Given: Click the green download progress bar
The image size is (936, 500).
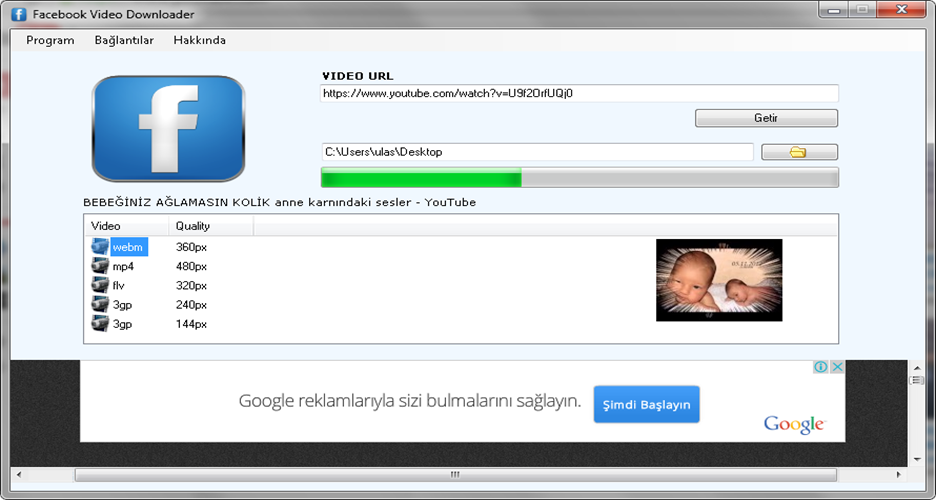Looking at the screenshot, I should pyautogui.click(x=580, y=178).
